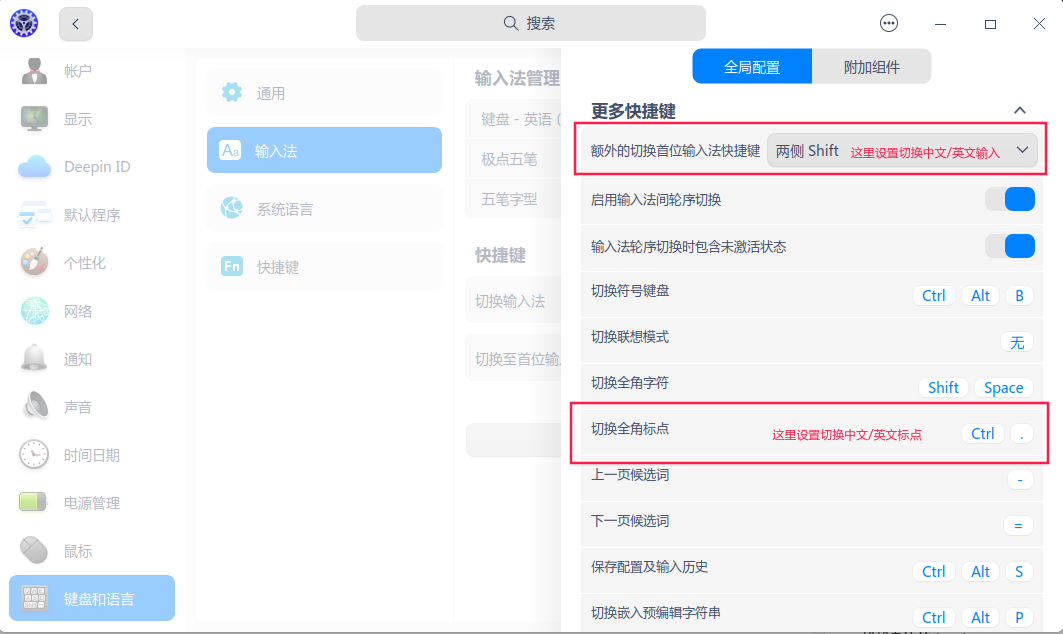The width and height of the screenshot is (1063, 634).
Task: Click the 切换联想模式 row label
Action: pos(630,337)
